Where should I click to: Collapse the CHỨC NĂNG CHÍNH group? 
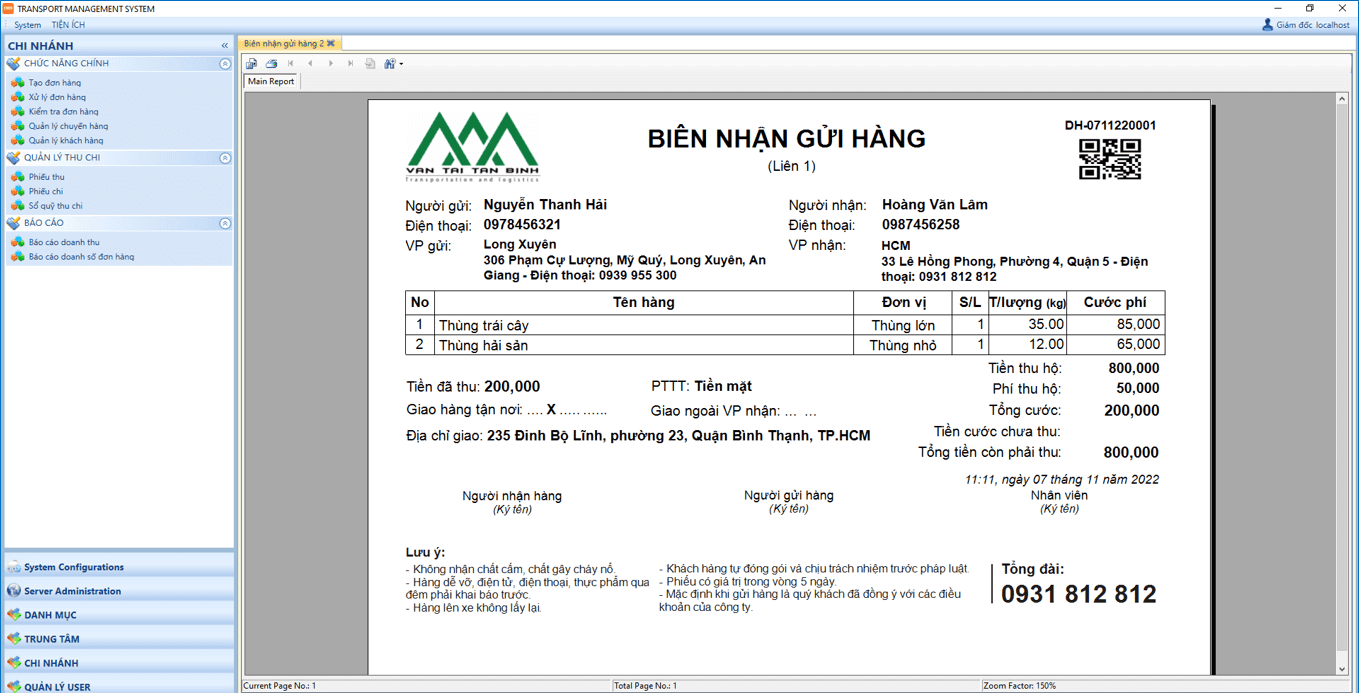click(x=225, y=64)
